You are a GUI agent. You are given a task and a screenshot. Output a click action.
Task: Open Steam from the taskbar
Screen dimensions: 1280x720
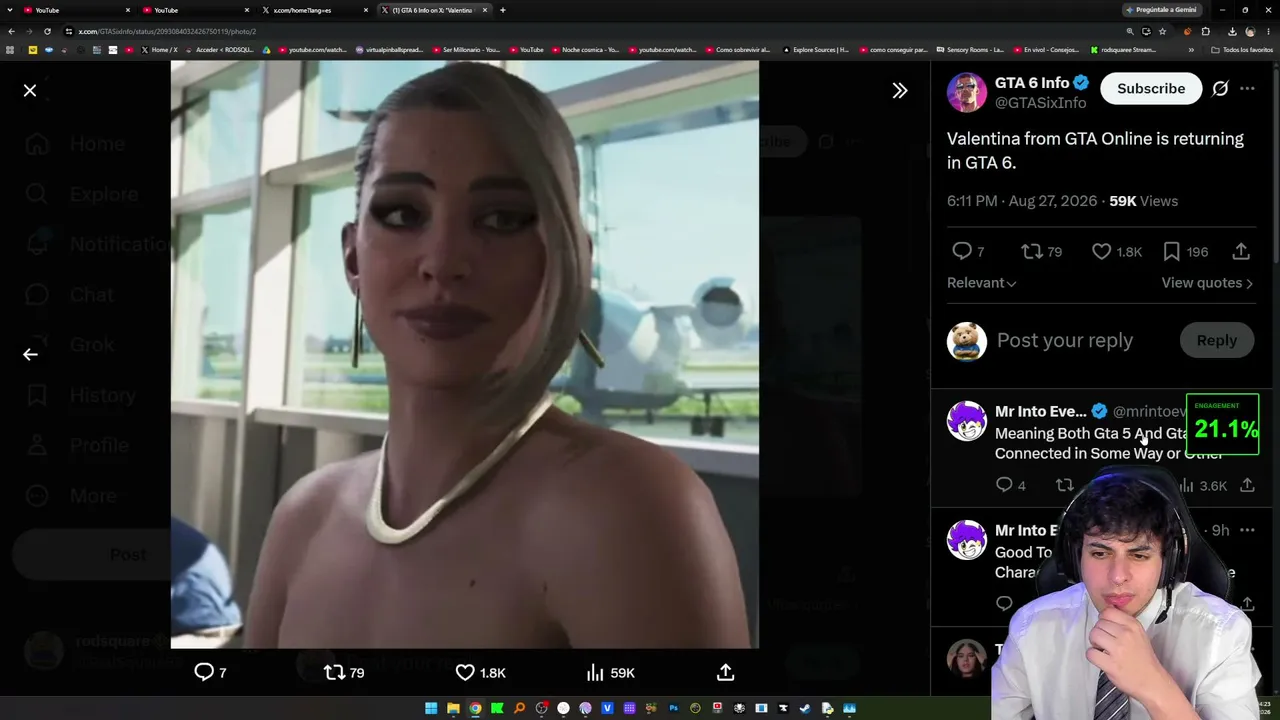(x=805, y=708)
